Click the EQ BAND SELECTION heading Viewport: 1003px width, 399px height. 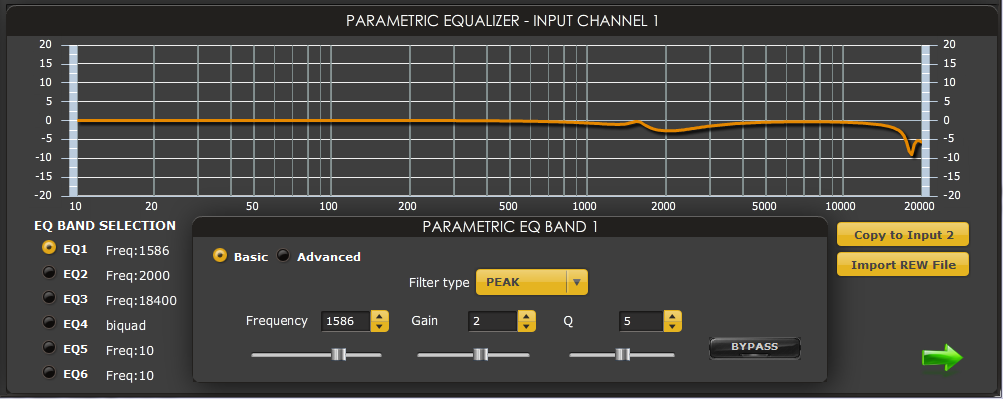tap(105, 225)
